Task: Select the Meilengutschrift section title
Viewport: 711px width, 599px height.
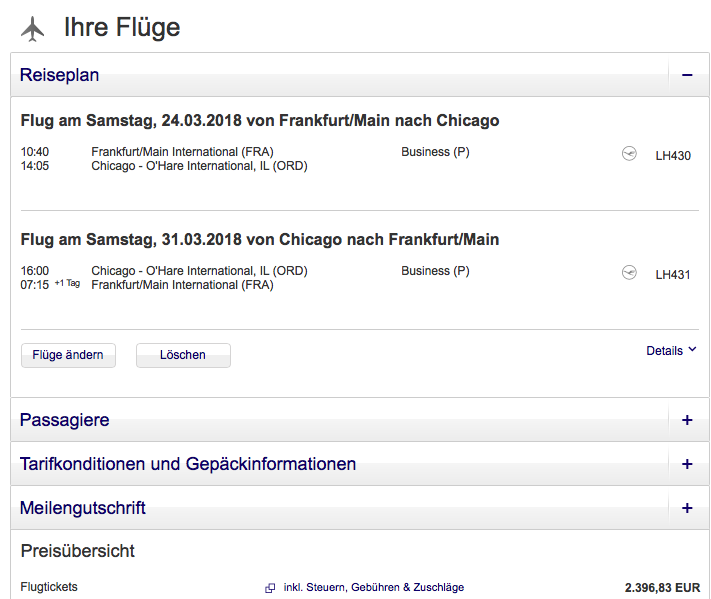Action: pos(83,508)
